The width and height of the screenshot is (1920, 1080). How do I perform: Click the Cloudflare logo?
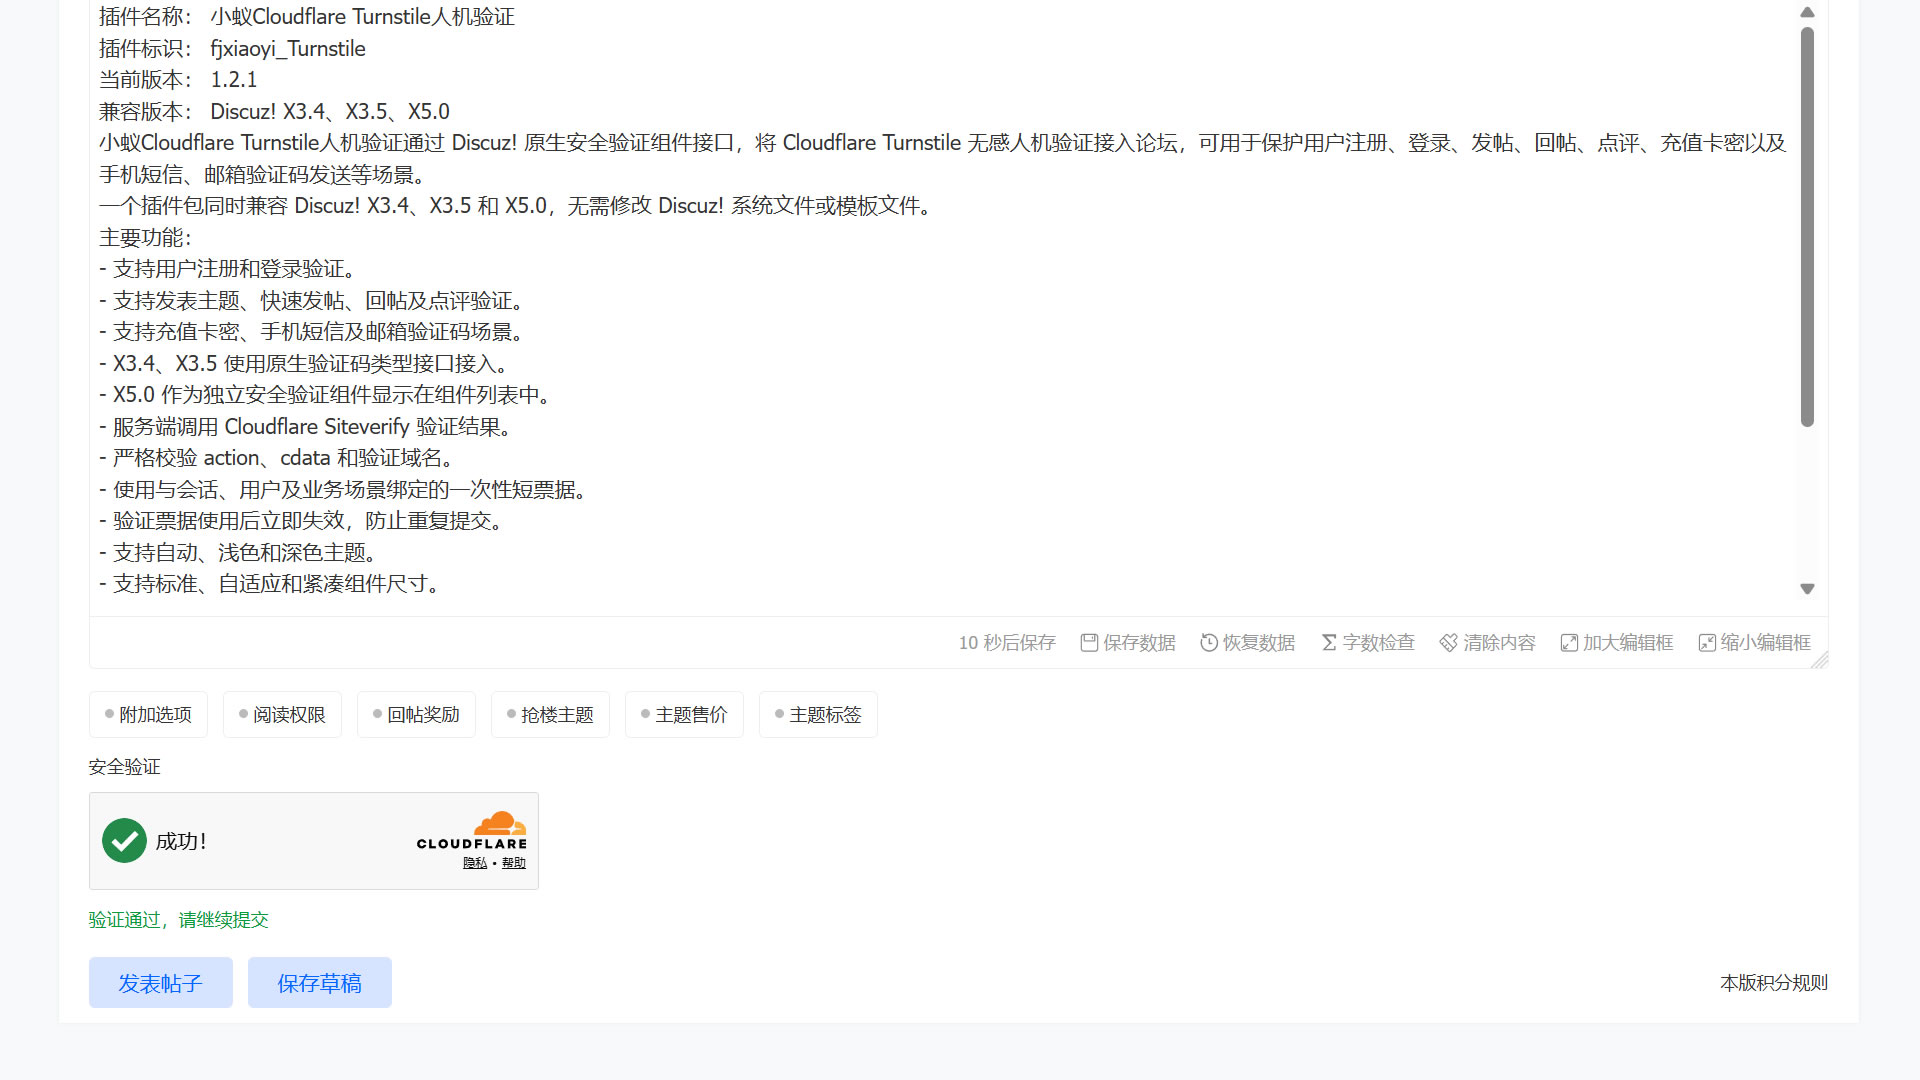[x=472, y=832]
